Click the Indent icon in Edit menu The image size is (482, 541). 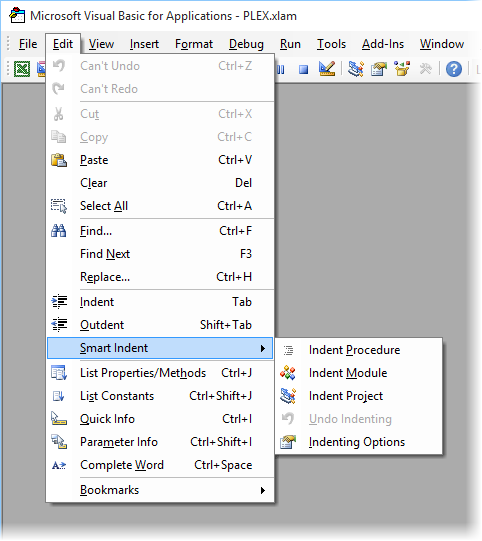(59, 302)
